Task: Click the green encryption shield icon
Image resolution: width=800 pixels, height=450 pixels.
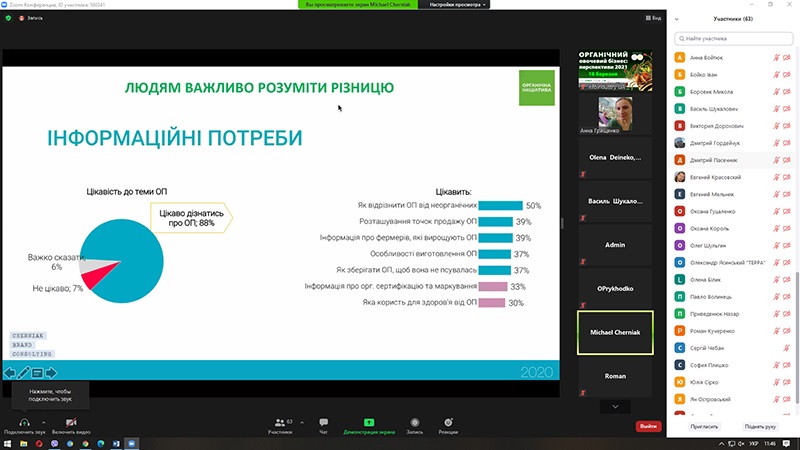Action: point(8,18)
